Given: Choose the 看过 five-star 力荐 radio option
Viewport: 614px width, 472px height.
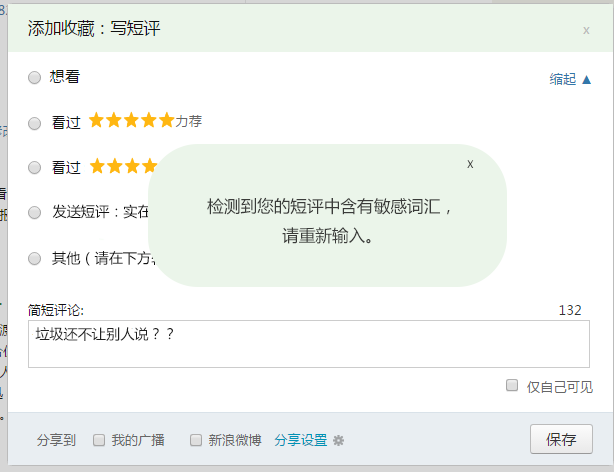Looking at the screenshot, I should (35, 123).
